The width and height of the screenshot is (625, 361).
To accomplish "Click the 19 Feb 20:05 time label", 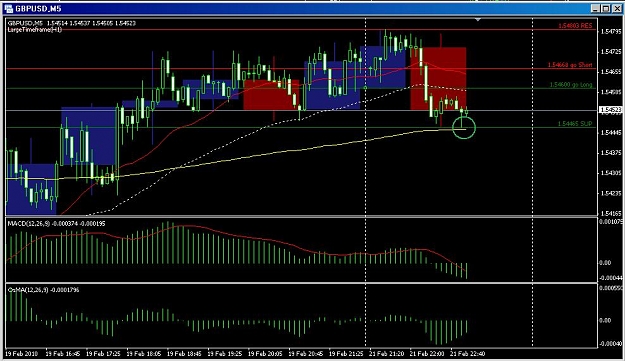I will click(265, 353).
